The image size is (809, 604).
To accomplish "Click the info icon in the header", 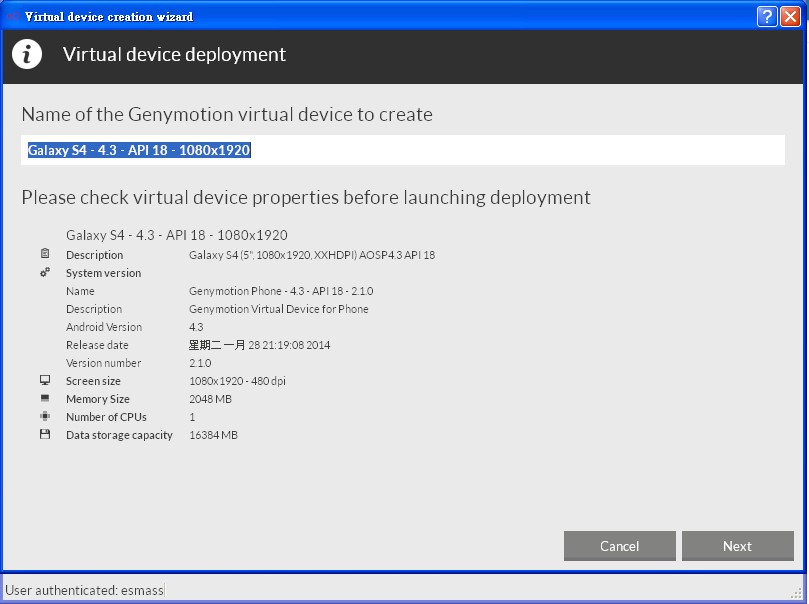I will (x=27, y=55).
